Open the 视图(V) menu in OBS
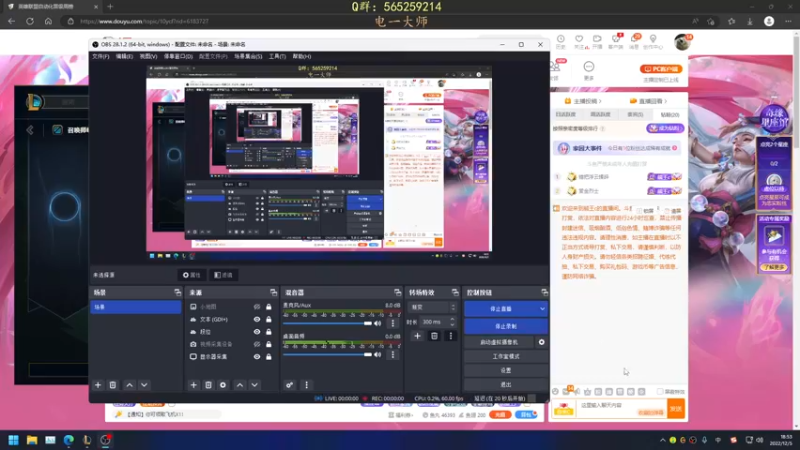This screenshot has height=450, width=800. (148, 56)
